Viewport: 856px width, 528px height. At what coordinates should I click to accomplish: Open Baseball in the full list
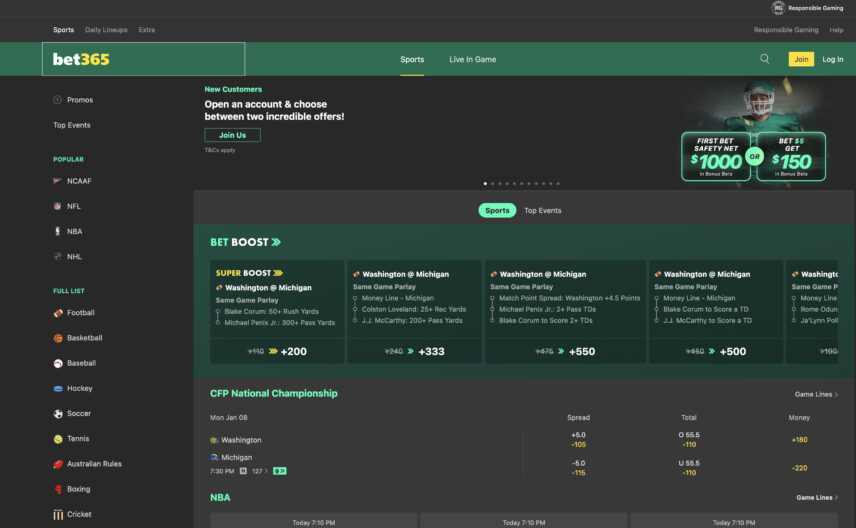tap(74, 363)
